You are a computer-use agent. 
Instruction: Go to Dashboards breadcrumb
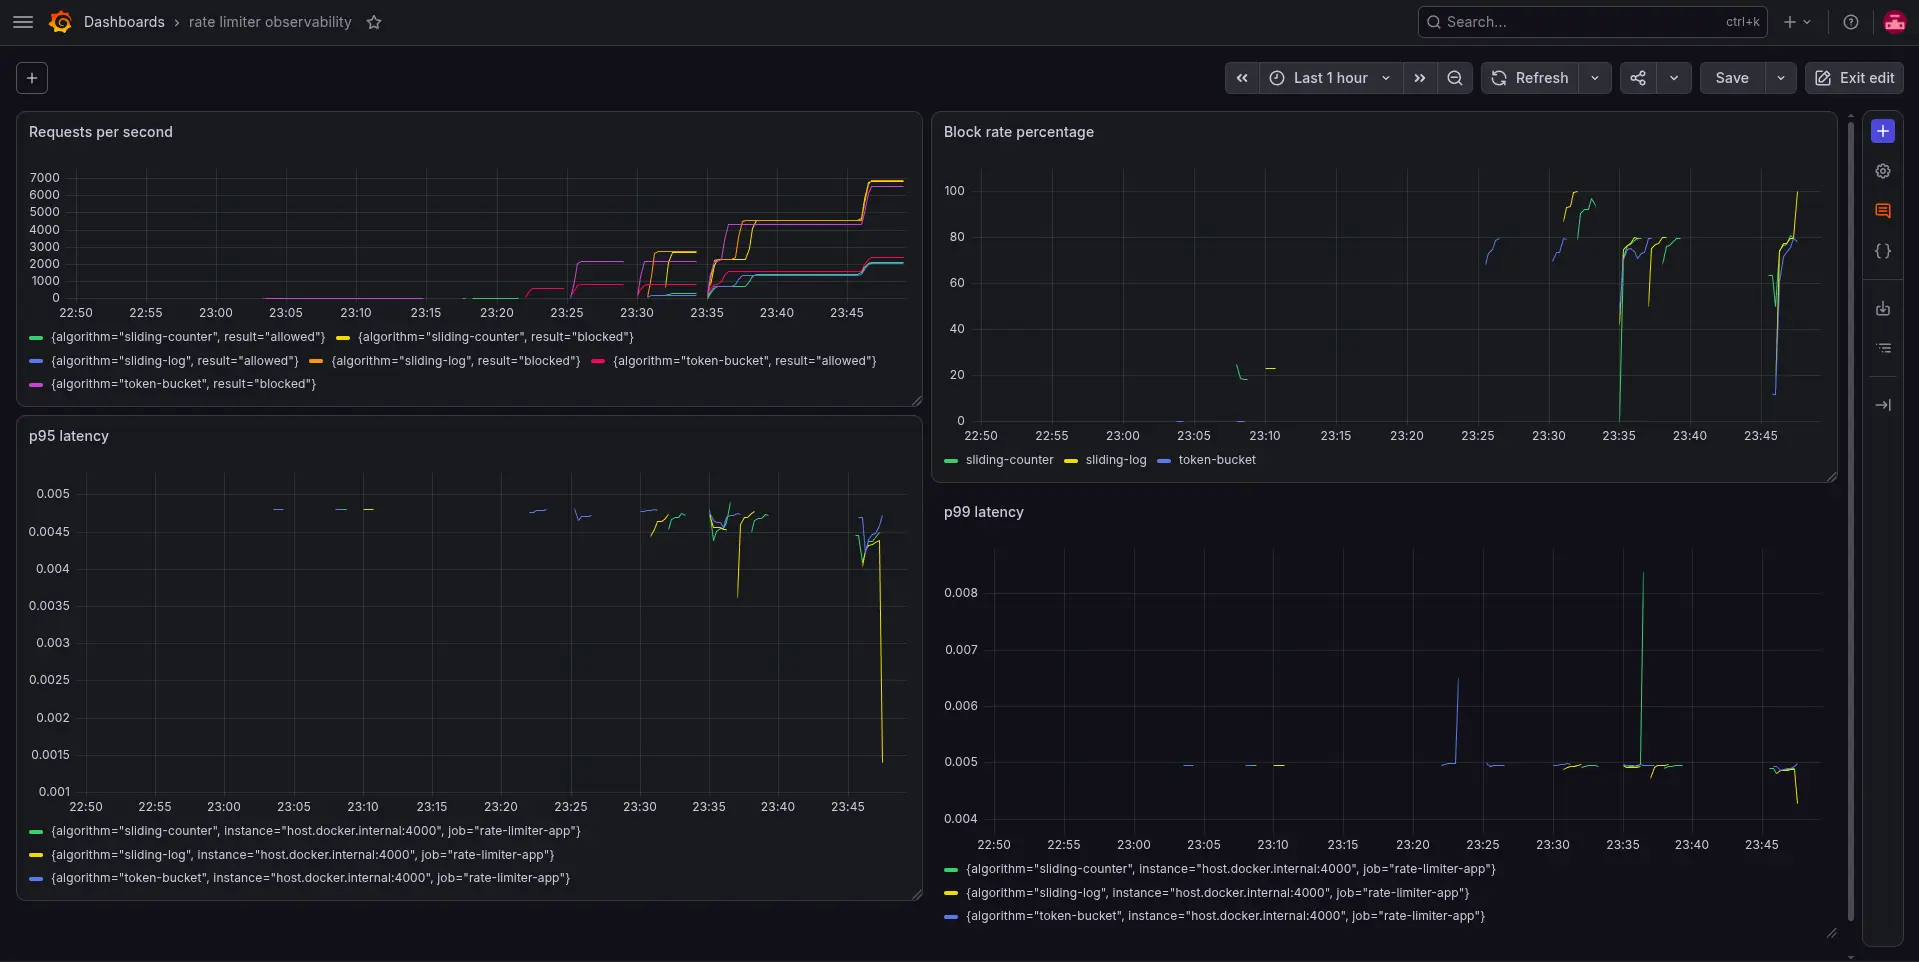[x=124, y=22]
